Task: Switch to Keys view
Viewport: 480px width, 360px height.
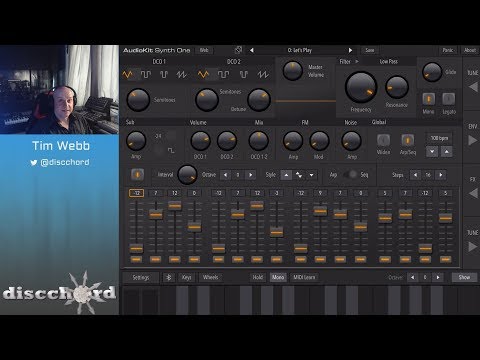Action: 187,277
